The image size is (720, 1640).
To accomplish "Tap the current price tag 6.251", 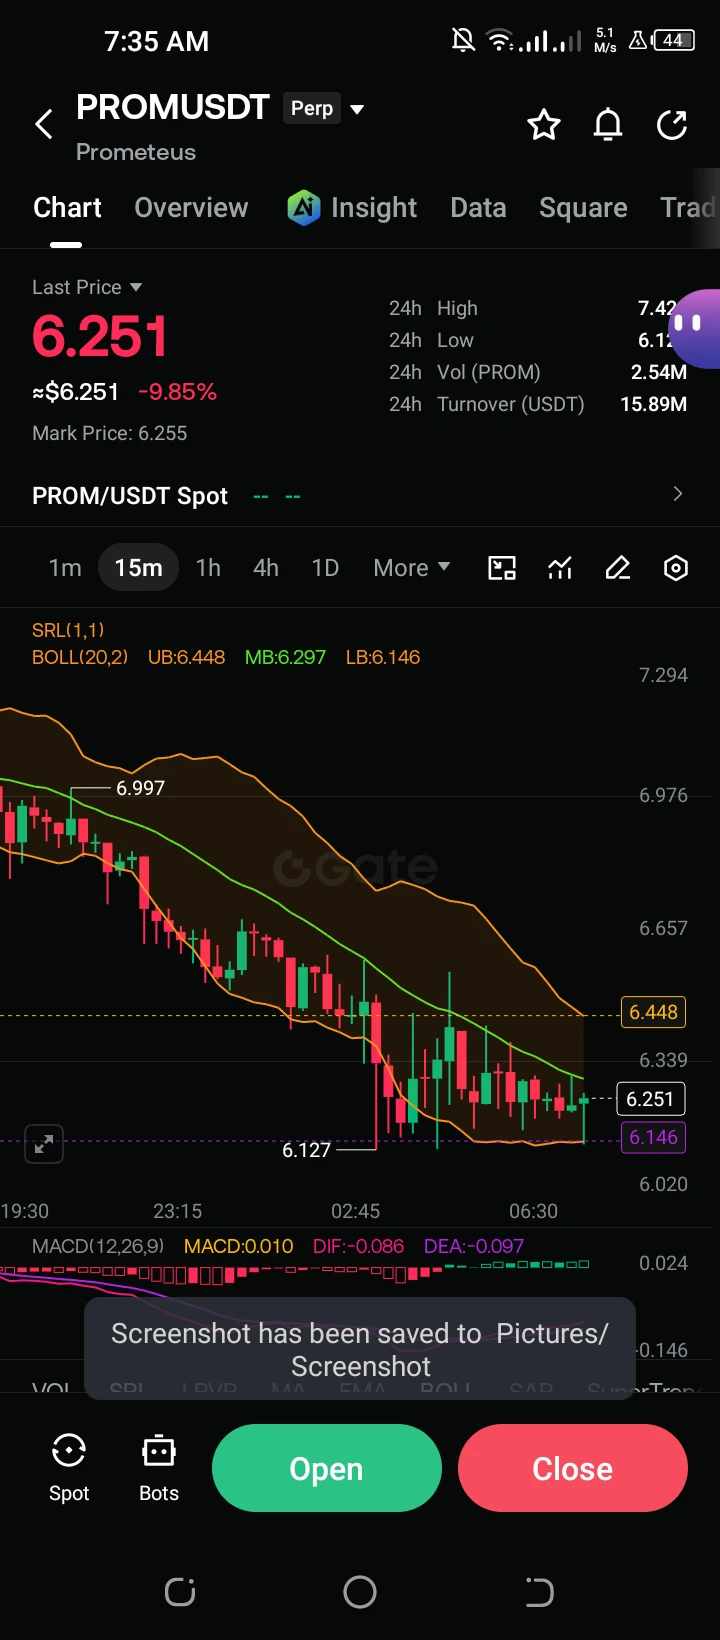I will [x=651, y=1099].
